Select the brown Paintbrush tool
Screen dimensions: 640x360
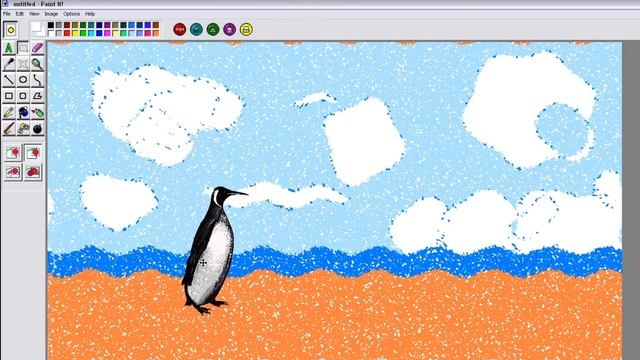click(x=9, y=129)
